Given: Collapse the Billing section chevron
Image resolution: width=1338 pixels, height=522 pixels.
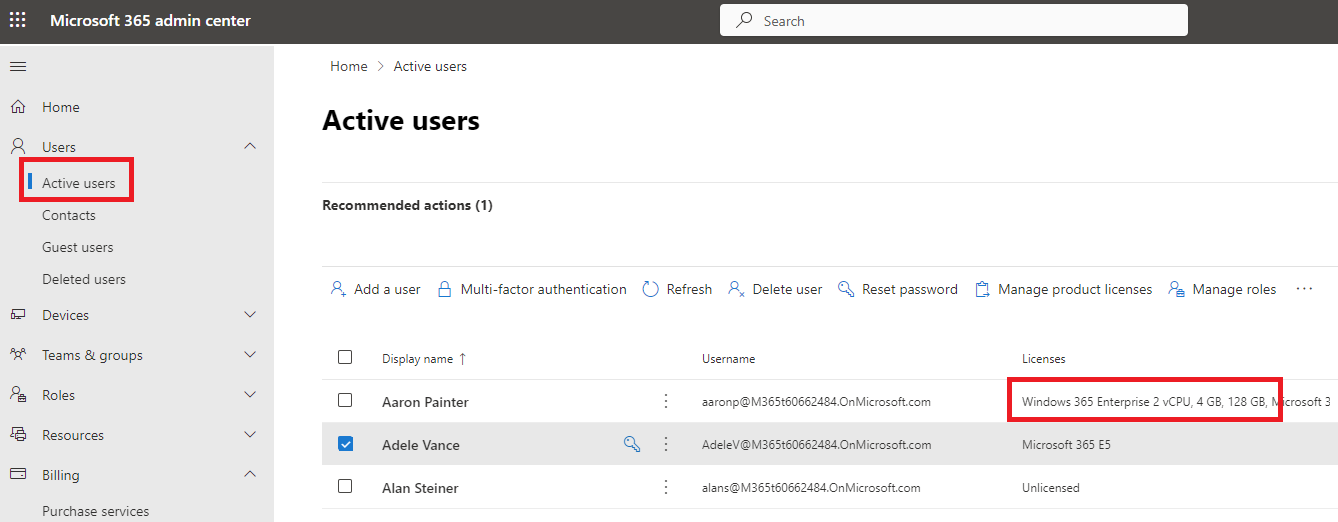Looking at the screenshot, I should 250,474.
